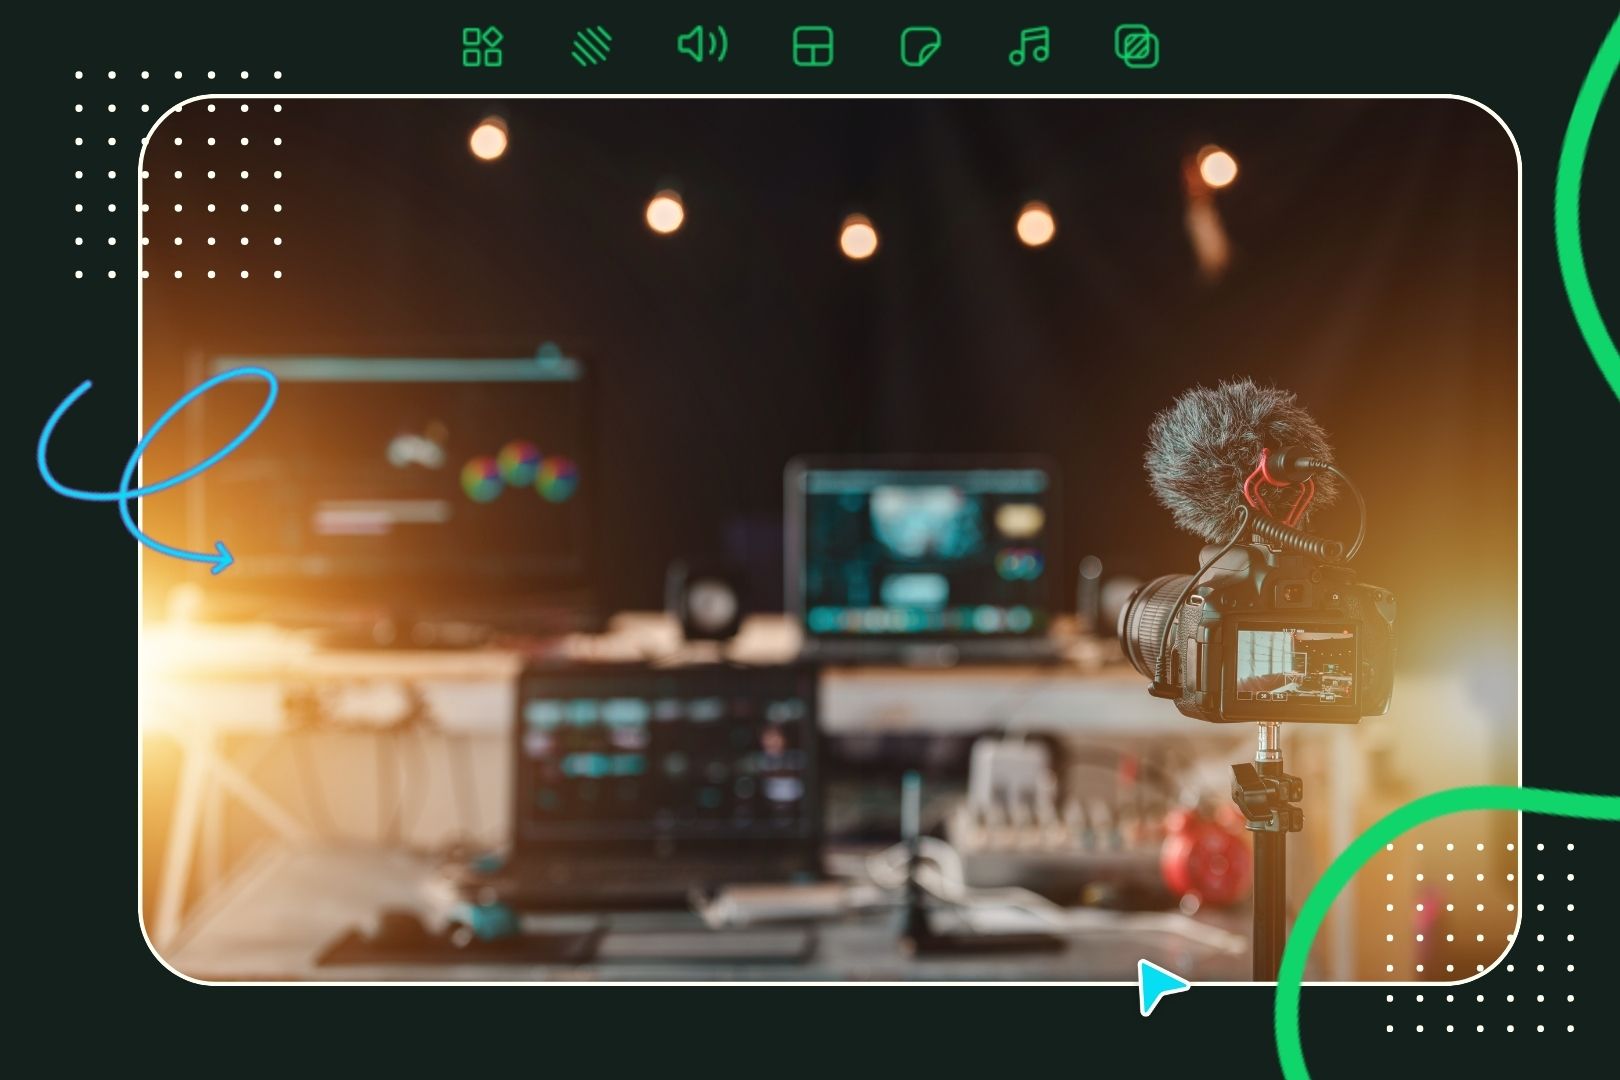Click the camera's rear LCD screen
Viewport: 1620px width, 1080px height.
[x=1295, y=663]
